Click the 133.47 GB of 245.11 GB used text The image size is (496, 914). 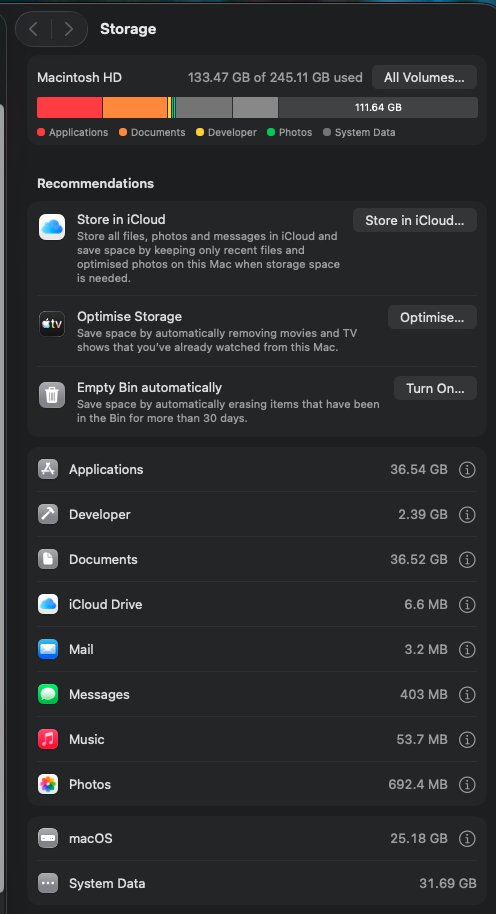pyautogui.click(x=275, y=78)
